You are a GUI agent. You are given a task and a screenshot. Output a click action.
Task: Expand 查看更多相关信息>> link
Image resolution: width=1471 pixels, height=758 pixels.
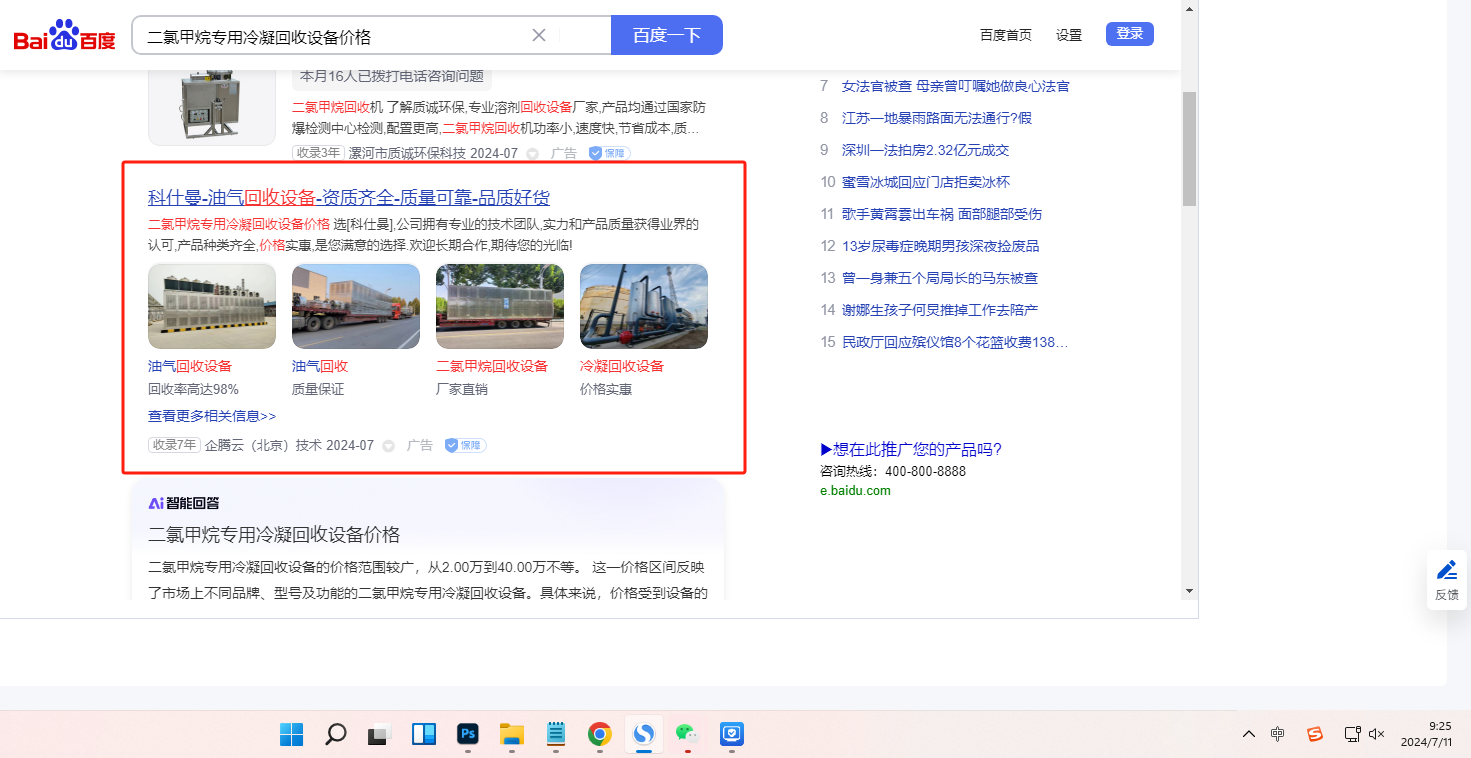[212, 416]
